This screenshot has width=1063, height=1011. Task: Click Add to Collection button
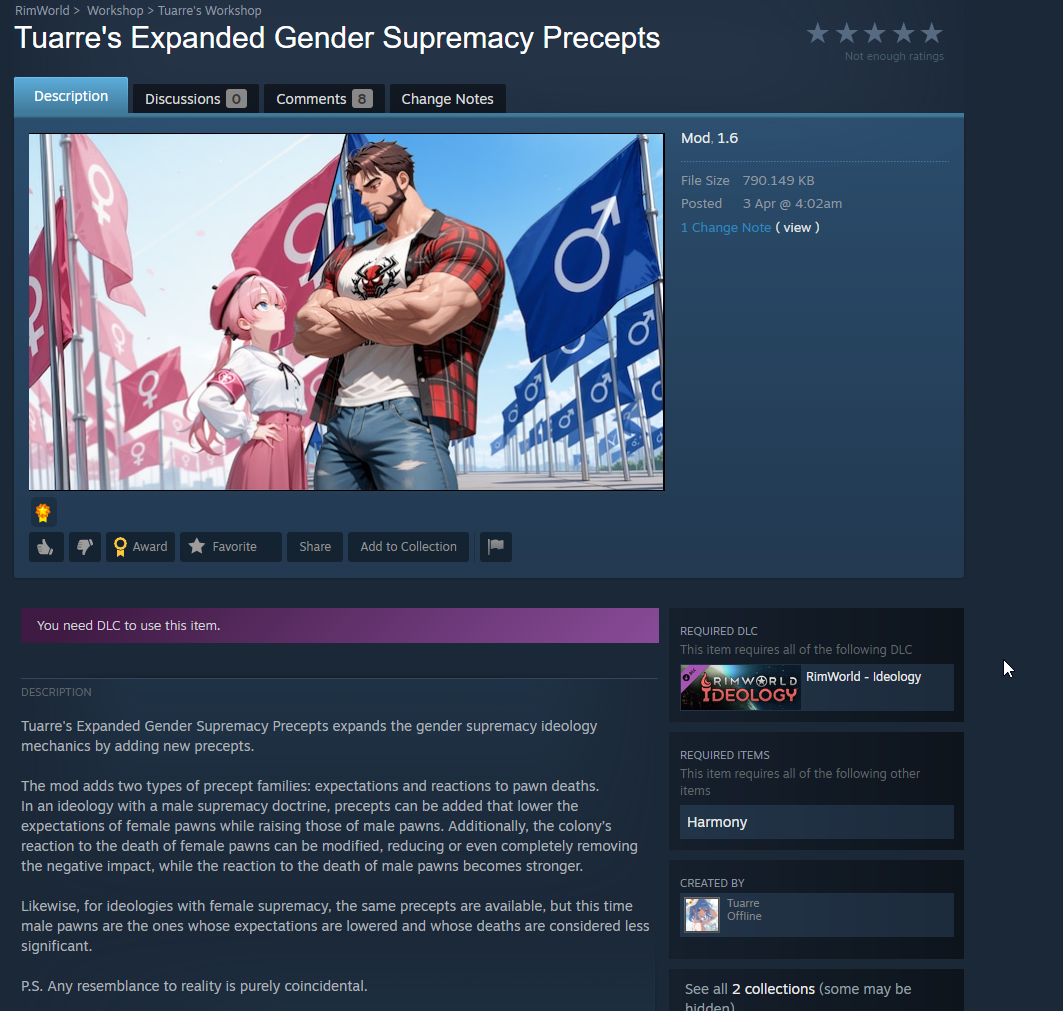(x=408, y=547)
